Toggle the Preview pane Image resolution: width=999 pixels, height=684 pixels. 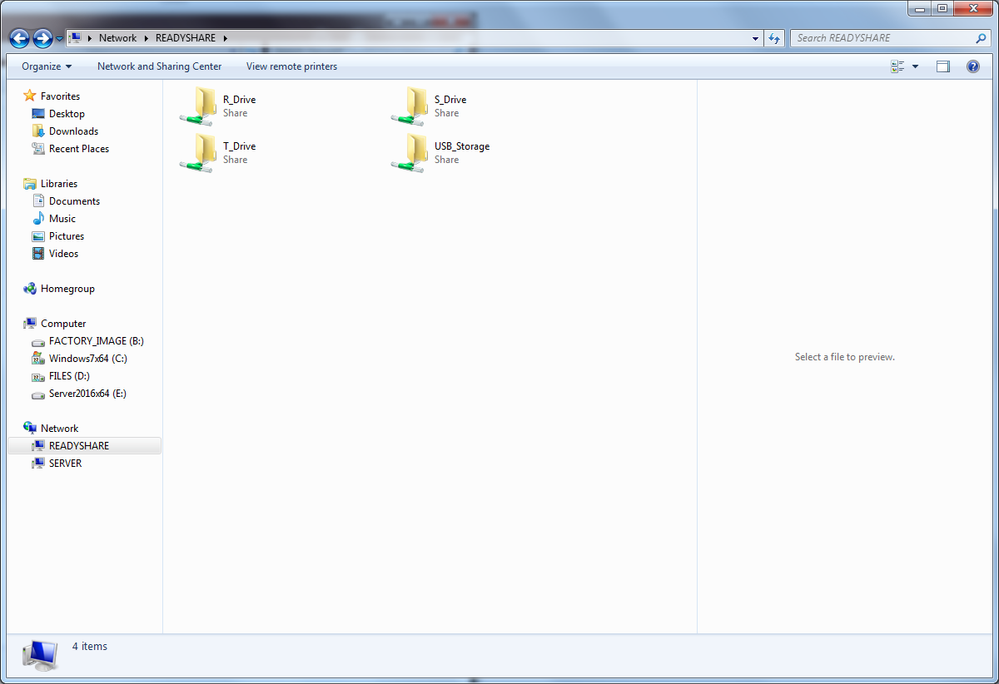click(x=941, y=66)
